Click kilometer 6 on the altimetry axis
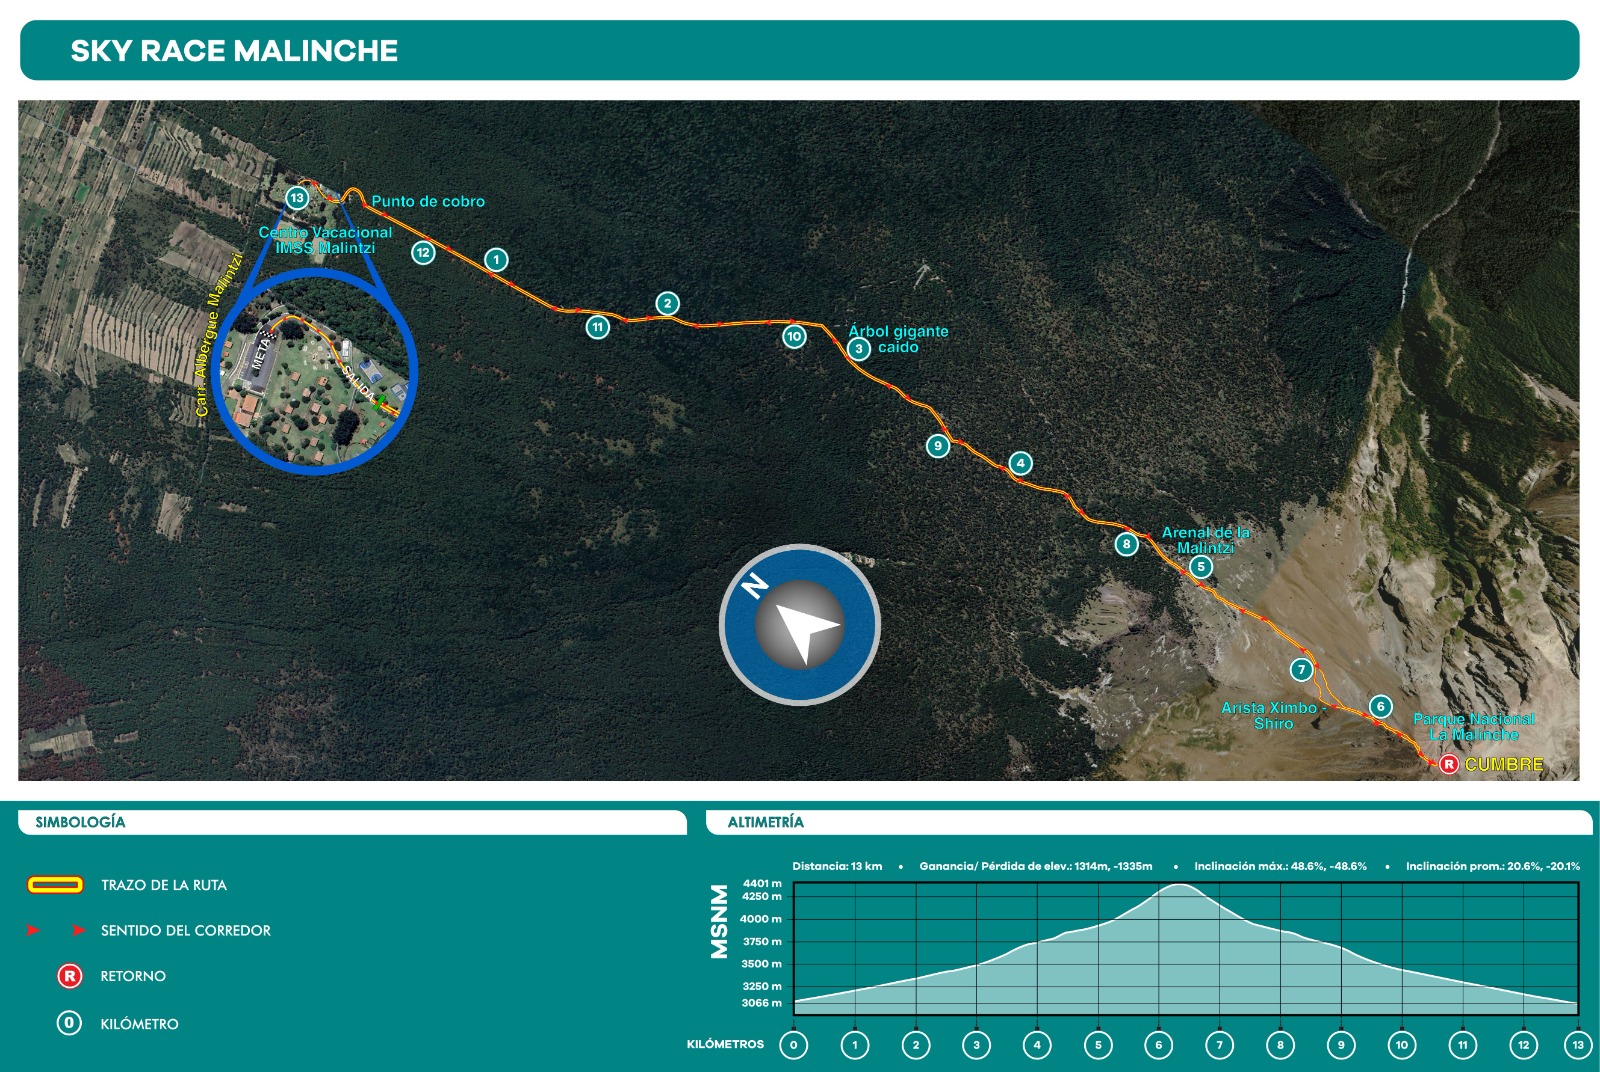The height and width of the screenshot is (1072, 1600). (1159, 1045)
